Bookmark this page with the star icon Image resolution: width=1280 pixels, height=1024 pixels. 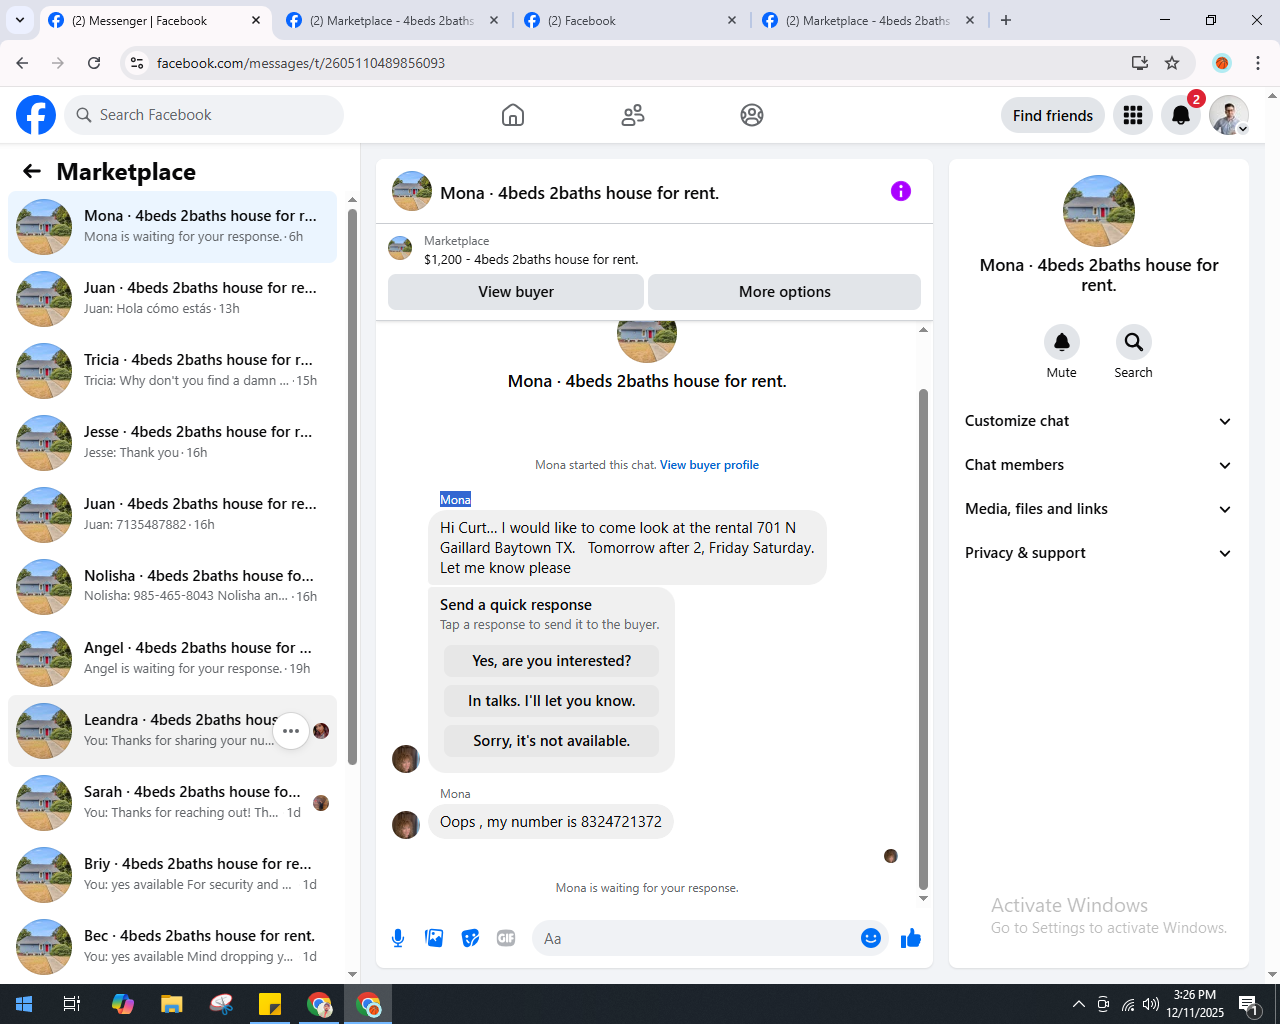(x=1172, y=63)
